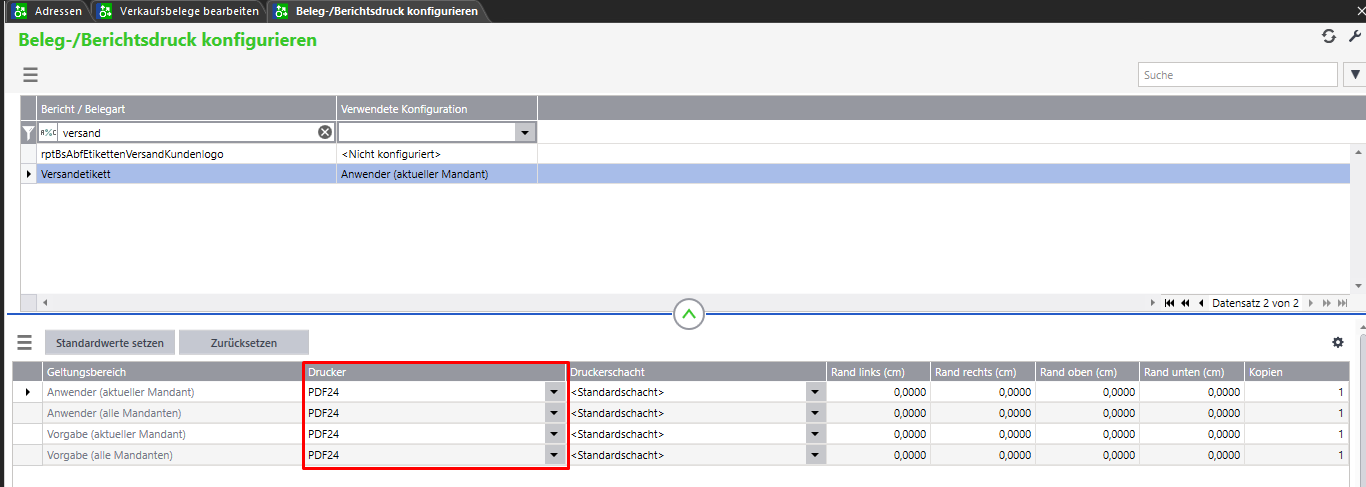Collapse the panel with green chevron
The width and height of the screenshot is (1366, 487).
click(689, 314)
